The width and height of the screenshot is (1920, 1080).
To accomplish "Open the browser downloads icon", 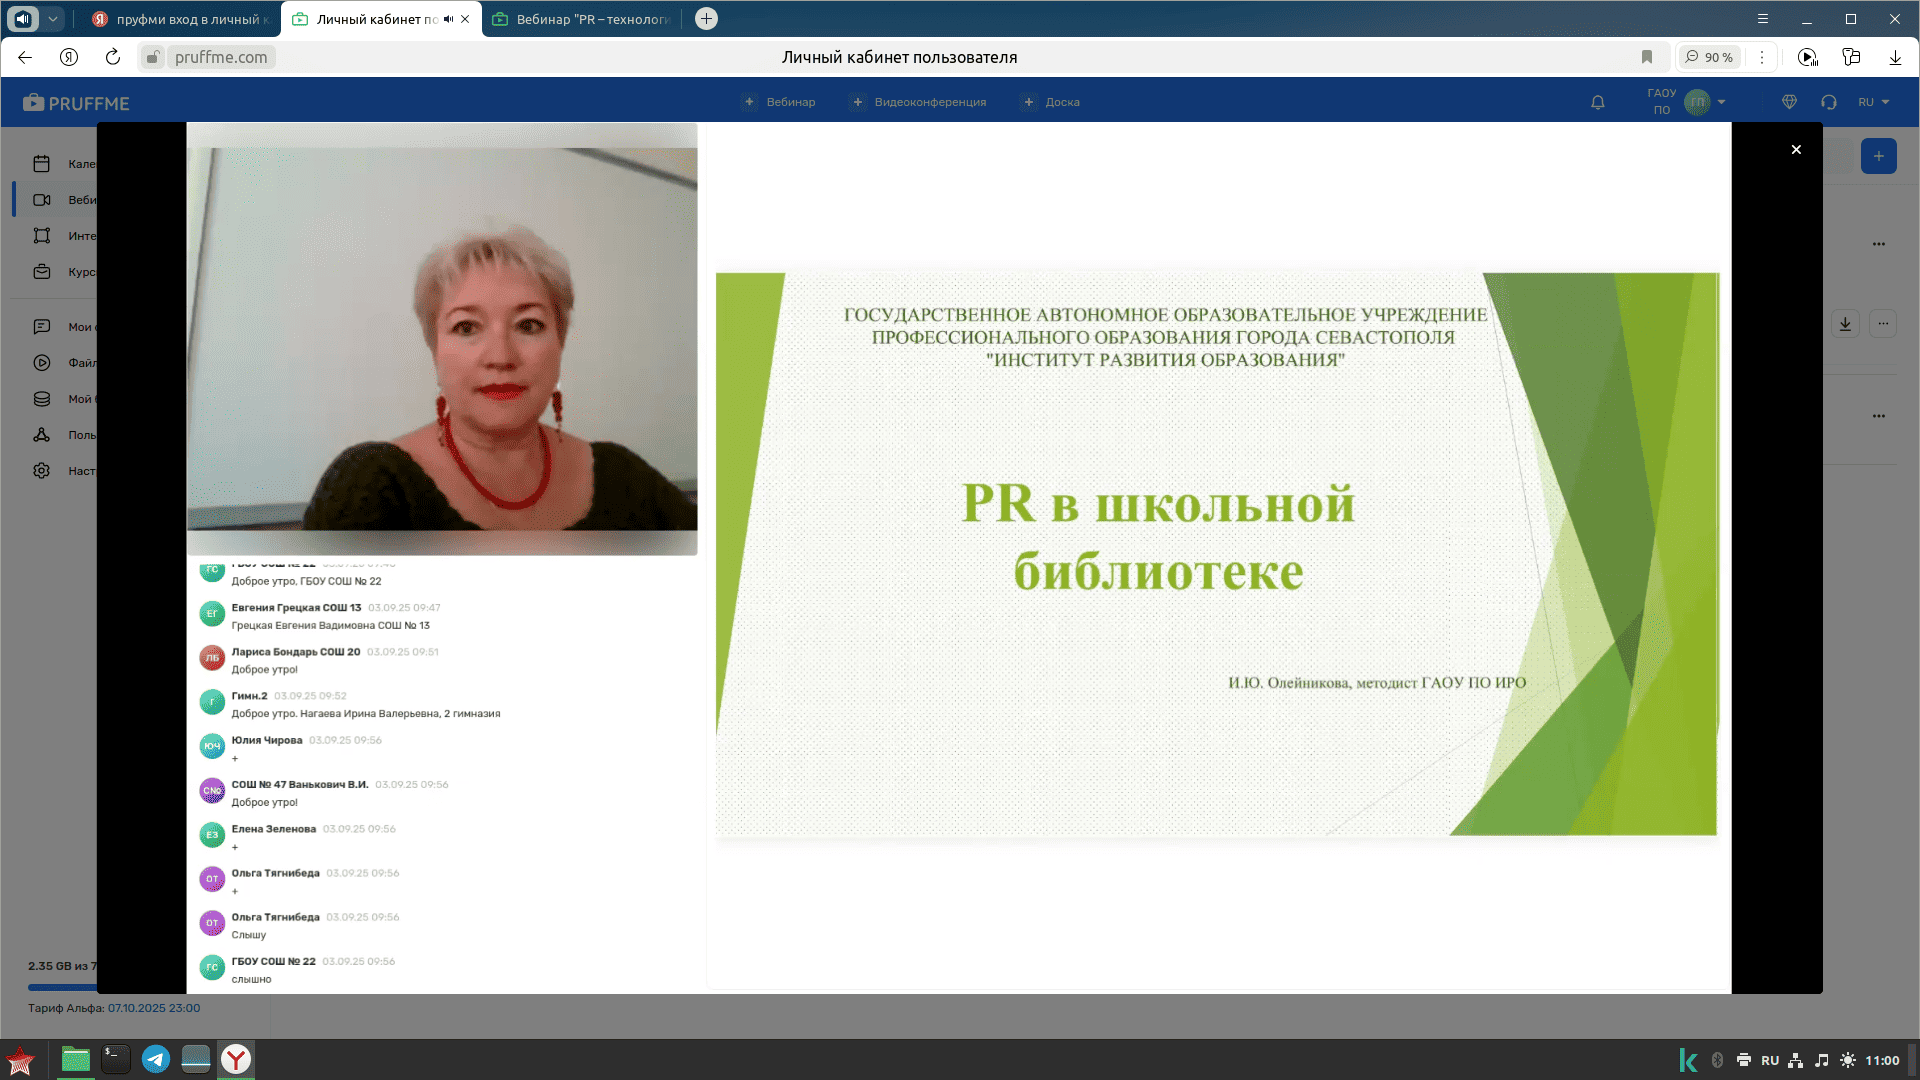I will pyautogui.click(x=1895, y=57).
